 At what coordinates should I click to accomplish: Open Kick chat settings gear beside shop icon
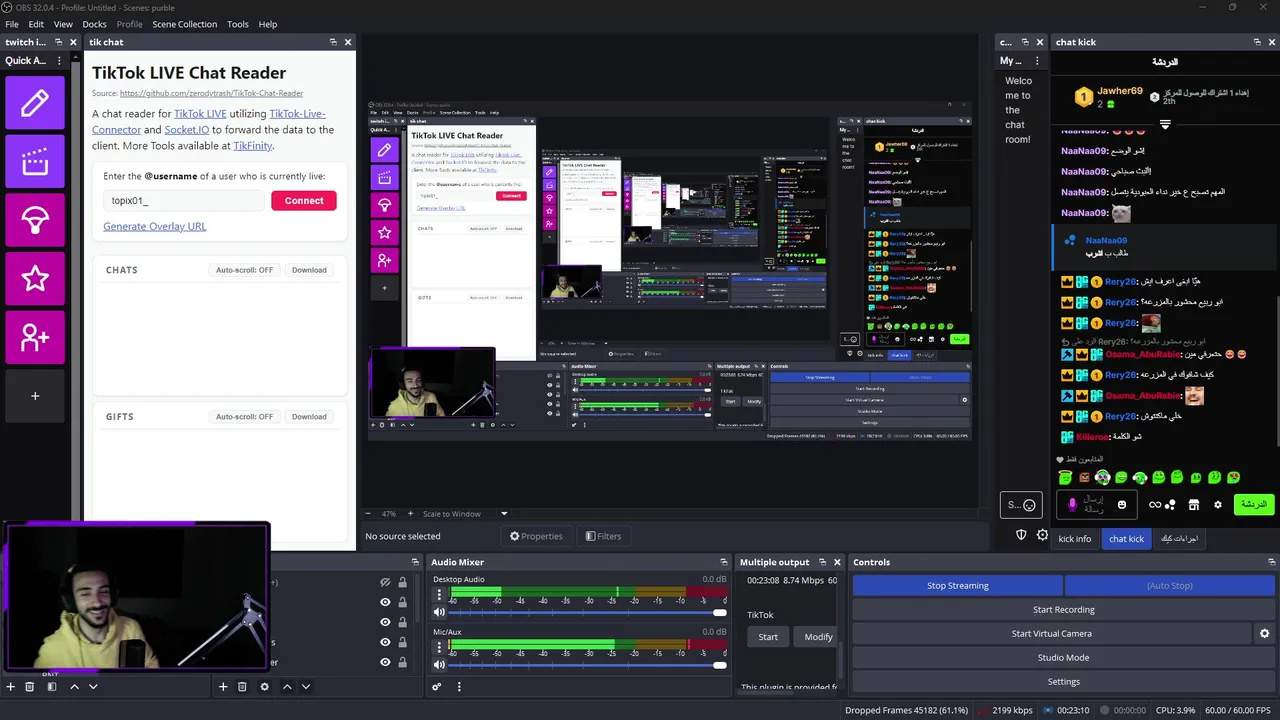pyautogui.click(x=1217, y=505)
